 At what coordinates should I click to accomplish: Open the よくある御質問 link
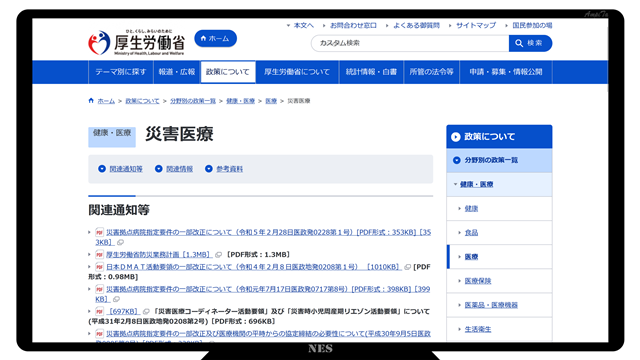click(416, 25)
